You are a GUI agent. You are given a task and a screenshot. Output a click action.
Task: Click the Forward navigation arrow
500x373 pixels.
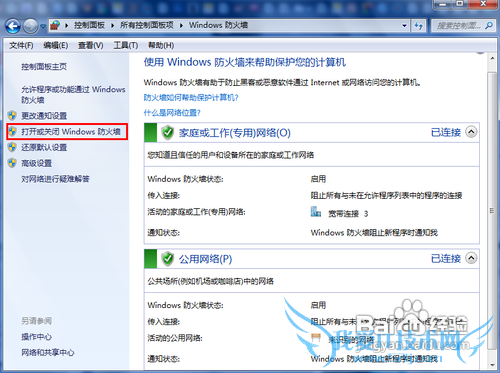coord(31,26)
